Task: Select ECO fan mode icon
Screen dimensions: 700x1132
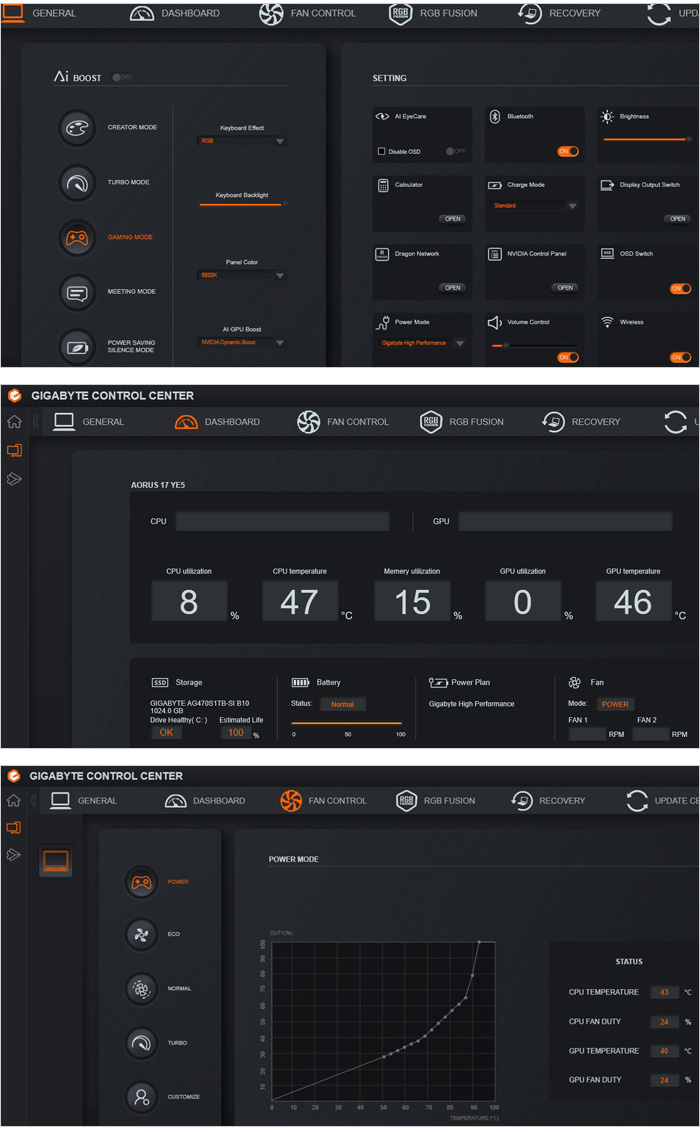Action: tap(141, 935)
